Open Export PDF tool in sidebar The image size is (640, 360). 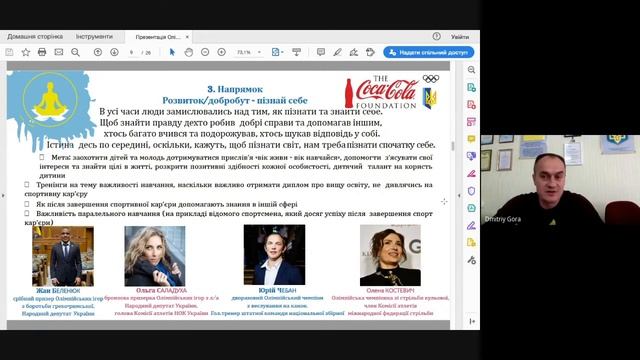click(x=471, y=87)
